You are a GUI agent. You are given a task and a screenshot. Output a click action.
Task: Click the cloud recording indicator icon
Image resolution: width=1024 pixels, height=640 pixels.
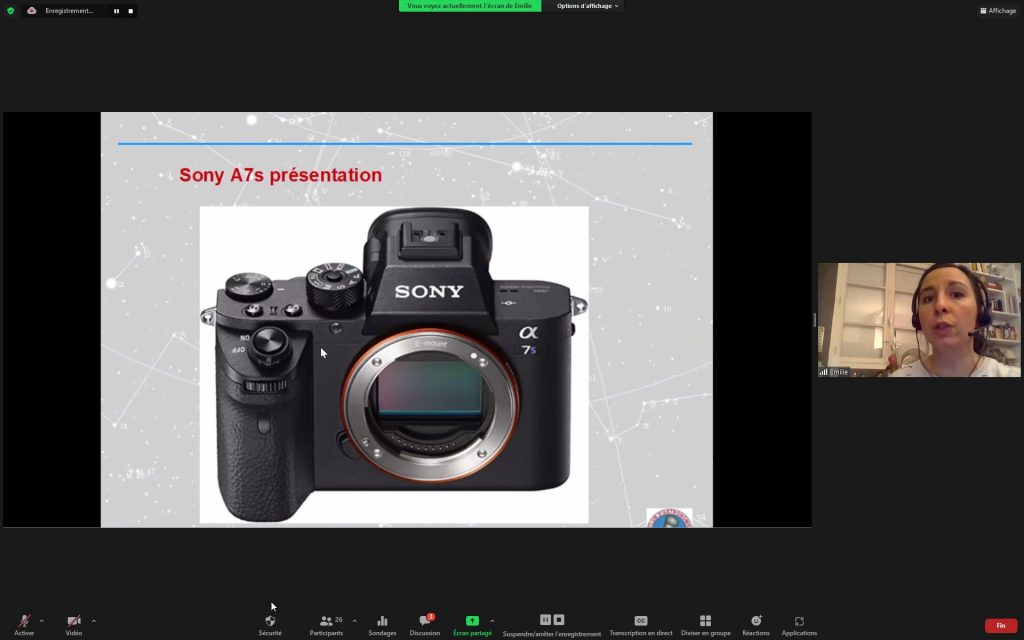click(x=31, y=10)
